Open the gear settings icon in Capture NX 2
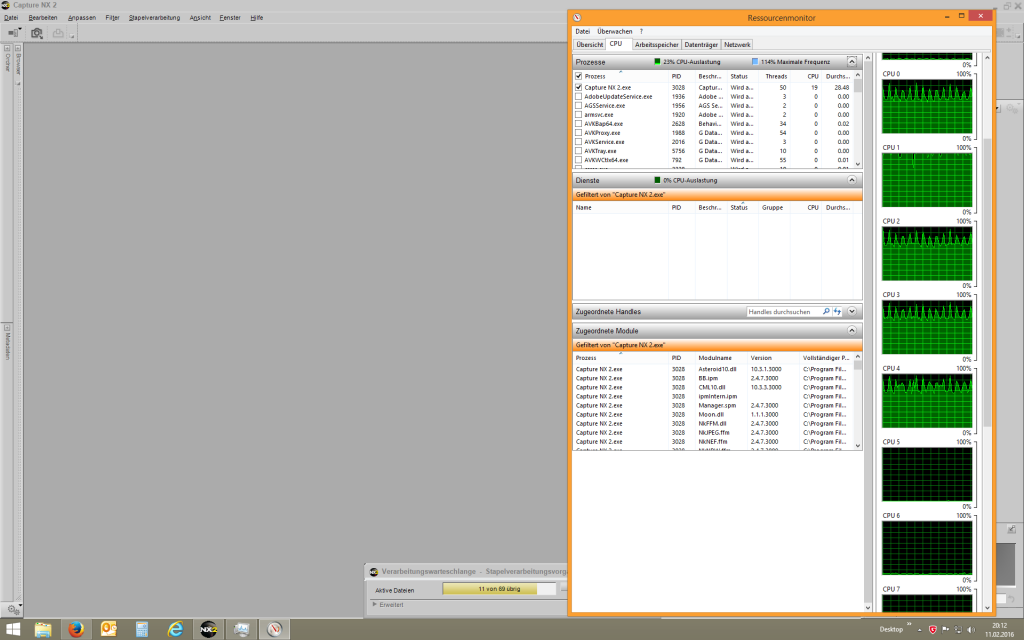Screen dimensions: 1024x640 [x=13, y=609]
